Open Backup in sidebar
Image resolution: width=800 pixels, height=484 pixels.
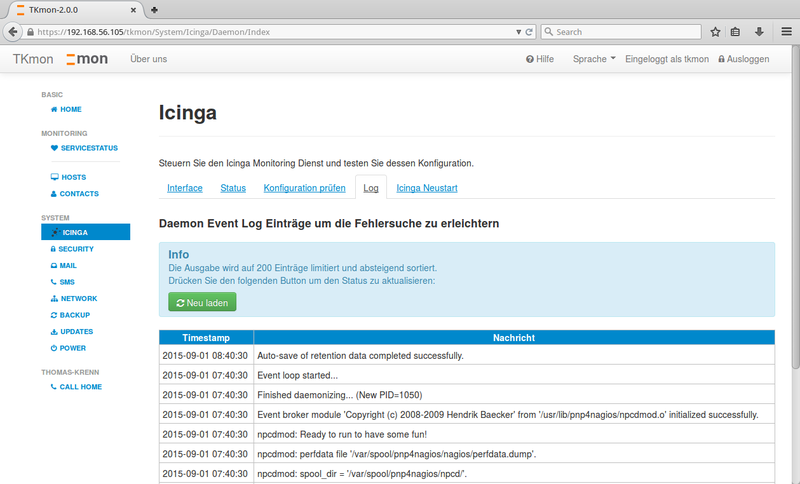click(x=70, y=315)
